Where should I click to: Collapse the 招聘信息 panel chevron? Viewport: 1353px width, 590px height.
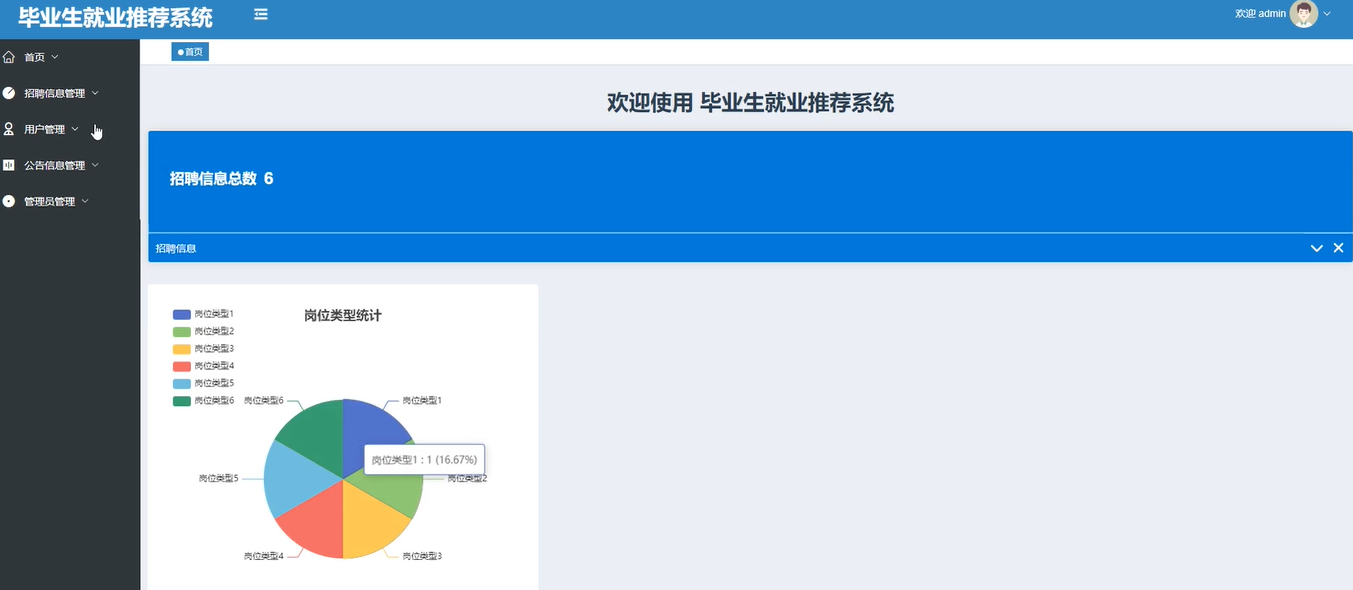1317,248
